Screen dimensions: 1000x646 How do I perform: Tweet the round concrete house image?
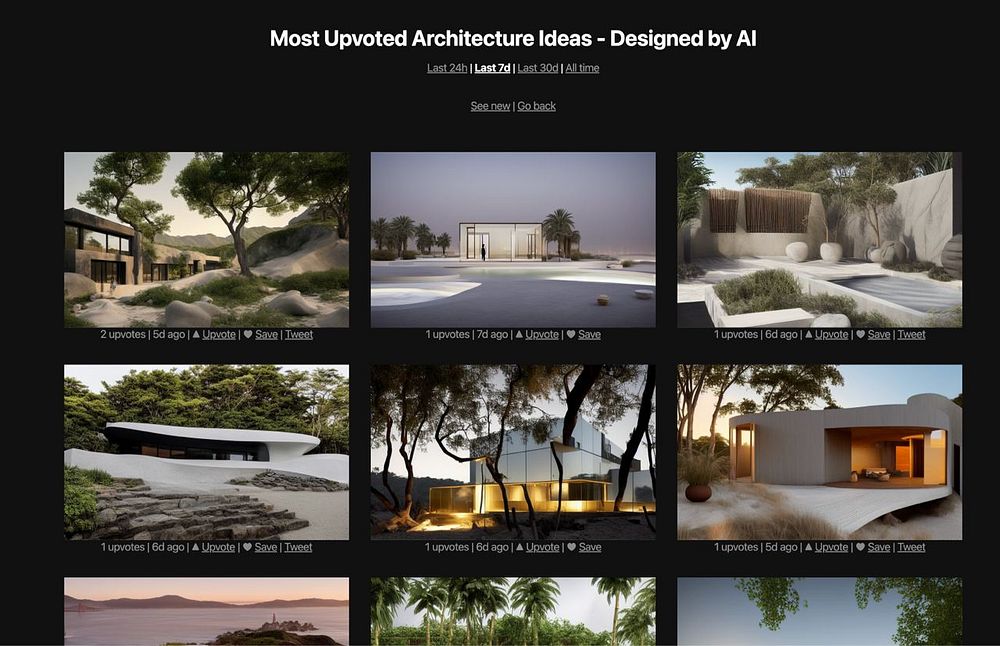pyautogui.click(x=911, y=547)
